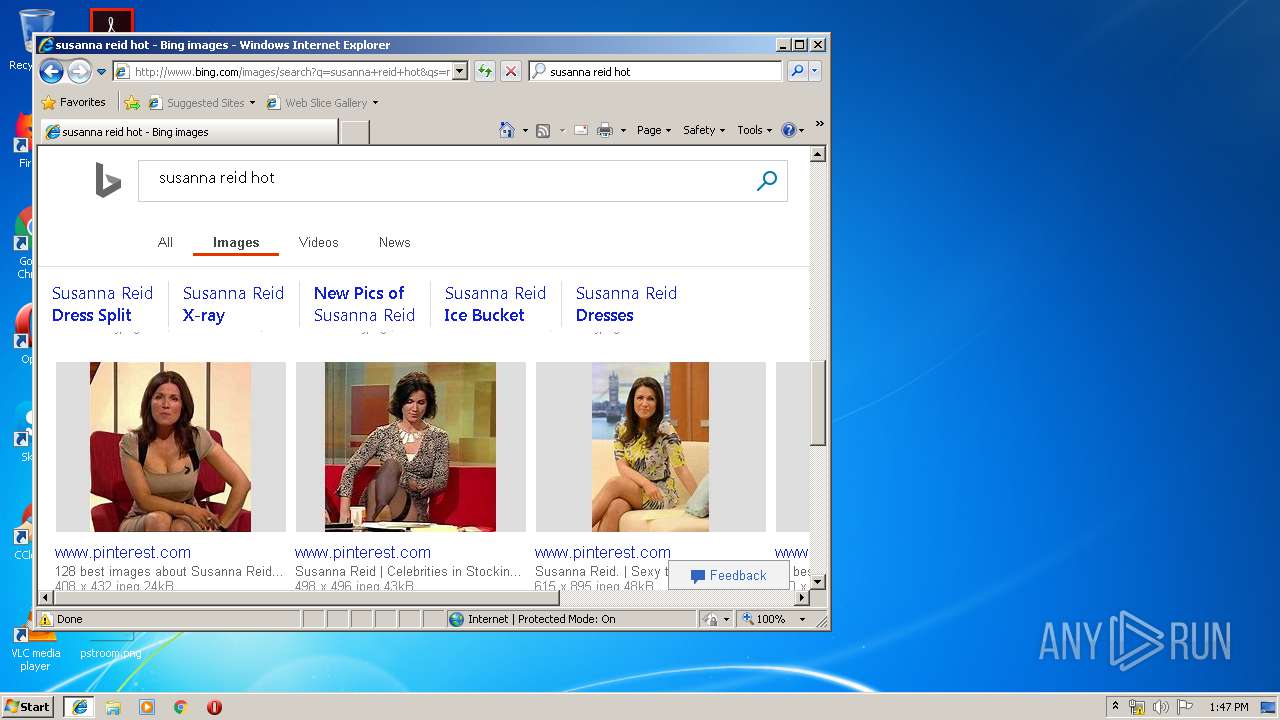Click the Home icon in command bar
This screenshot has width=1280, height=720.
(507, 130)
